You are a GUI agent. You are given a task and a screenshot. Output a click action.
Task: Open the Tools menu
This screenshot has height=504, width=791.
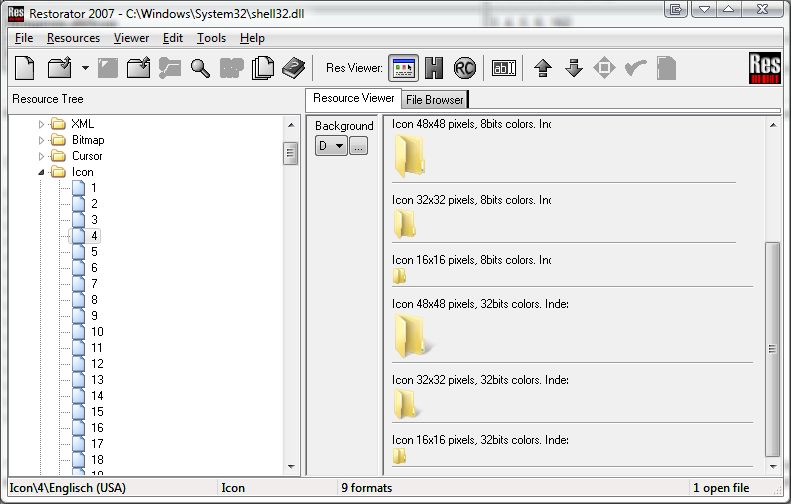(211, 38)
